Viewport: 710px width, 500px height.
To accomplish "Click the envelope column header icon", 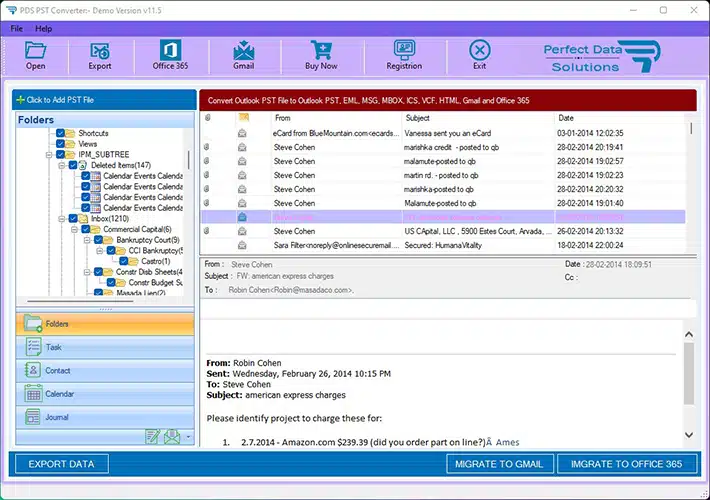I will point(244,118).
